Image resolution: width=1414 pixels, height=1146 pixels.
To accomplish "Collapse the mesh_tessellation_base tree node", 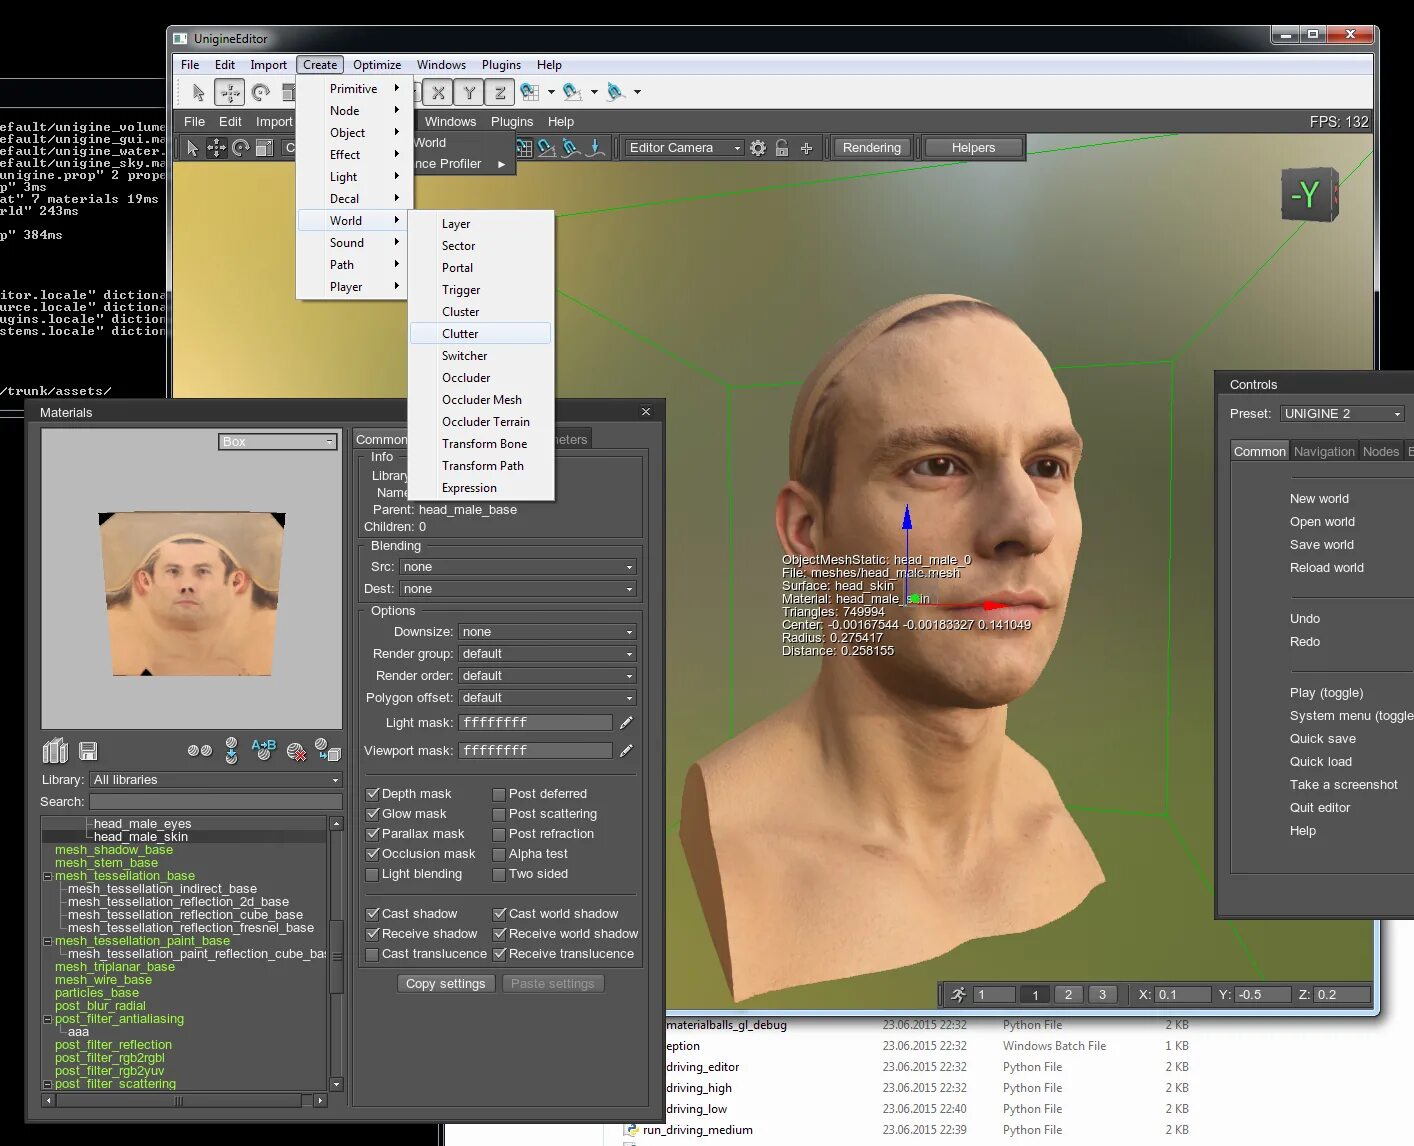I will 47,876.
